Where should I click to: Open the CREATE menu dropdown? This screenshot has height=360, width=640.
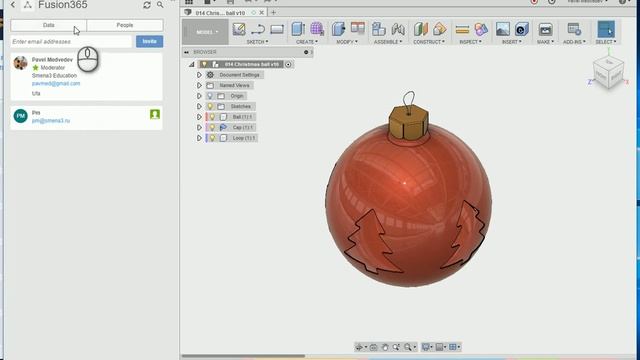[x=307, y=42]
